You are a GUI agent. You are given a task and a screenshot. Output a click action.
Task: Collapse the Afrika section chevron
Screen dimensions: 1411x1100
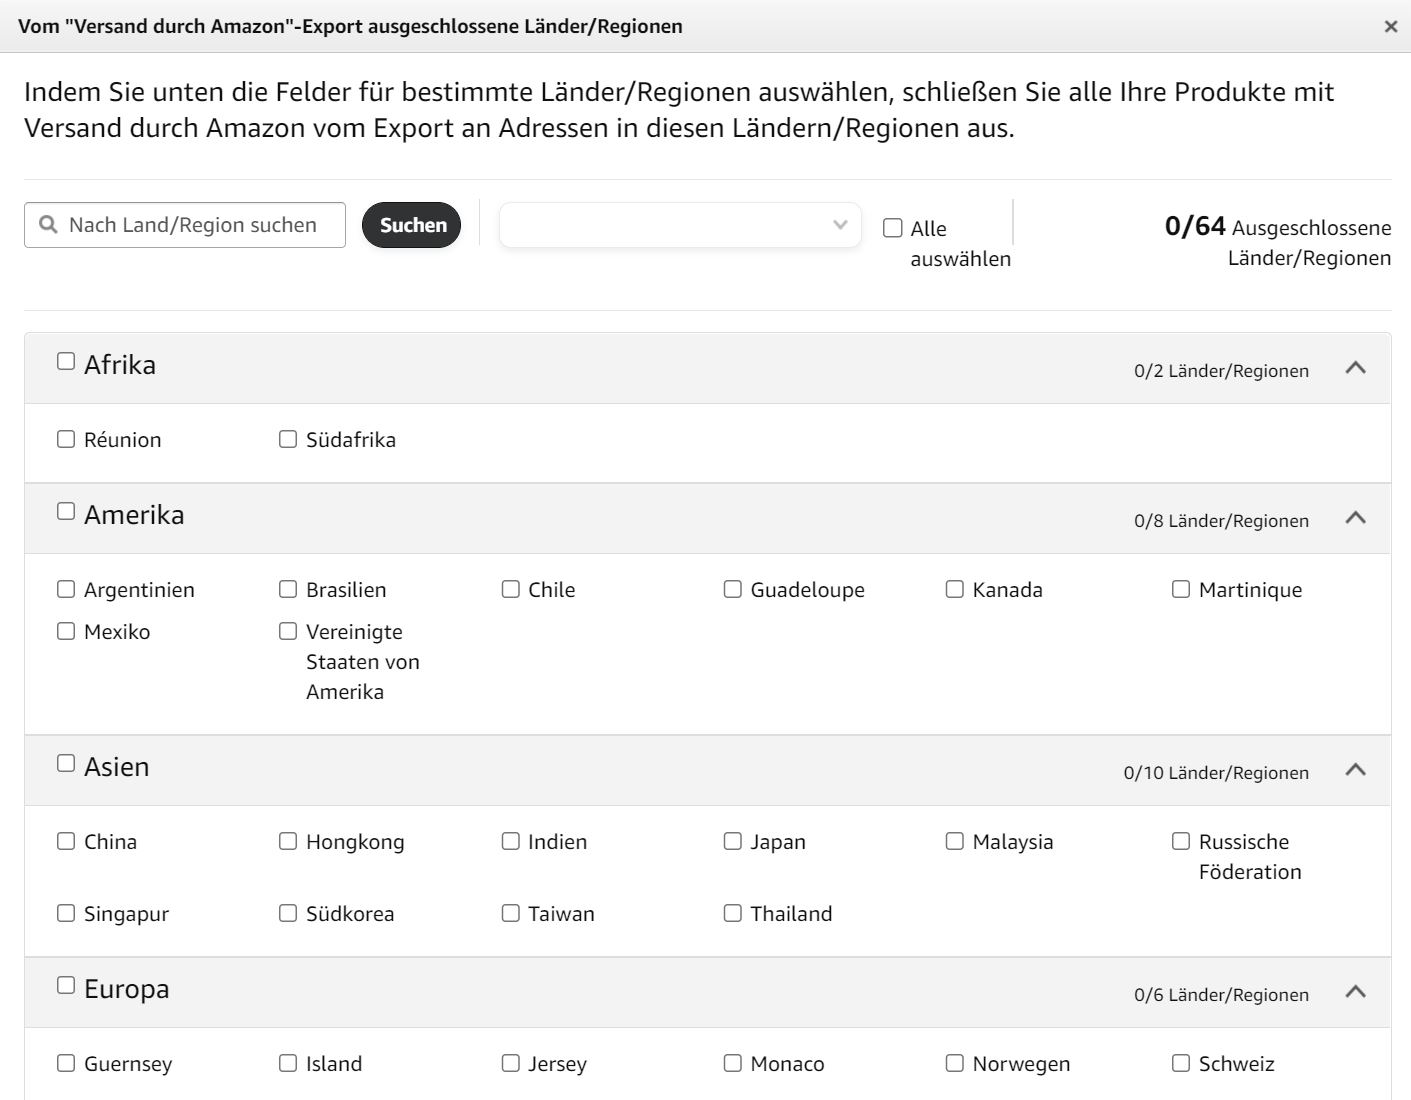pos(1356,368)
